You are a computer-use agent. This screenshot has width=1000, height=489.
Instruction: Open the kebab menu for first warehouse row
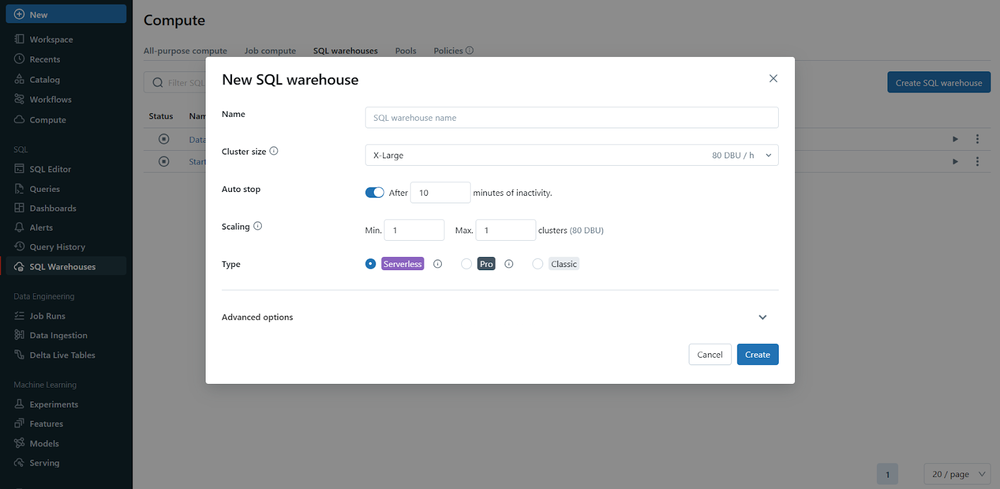point(977,139)
